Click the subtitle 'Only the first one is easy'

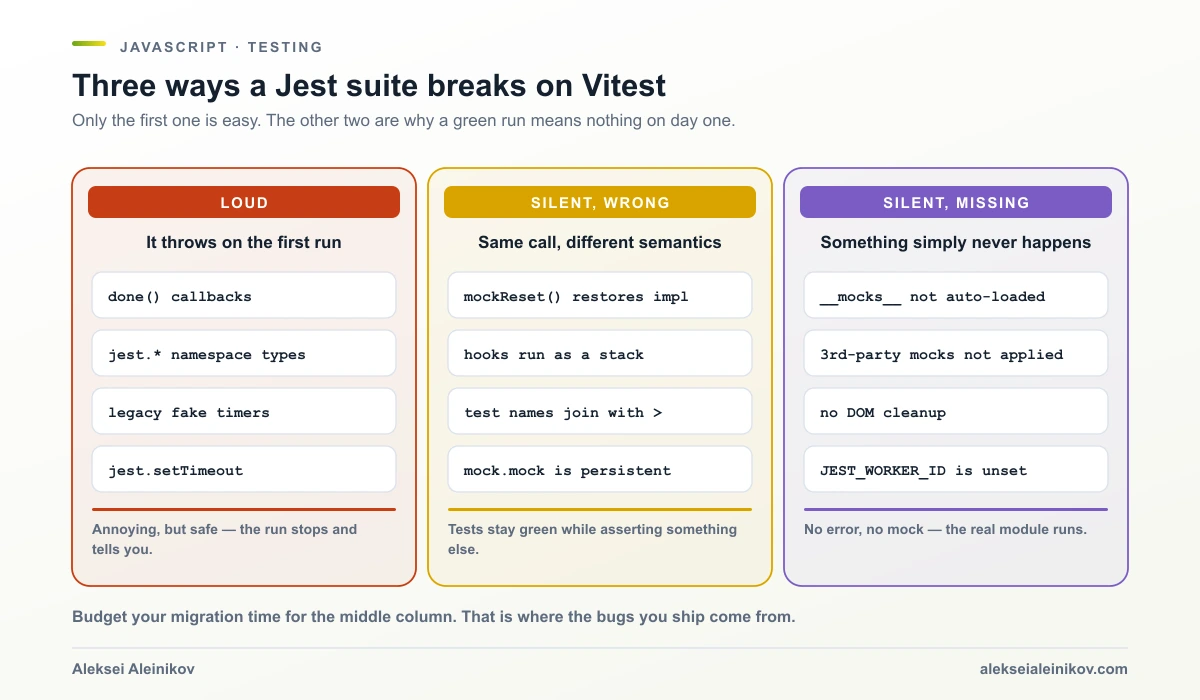(404, 121)
